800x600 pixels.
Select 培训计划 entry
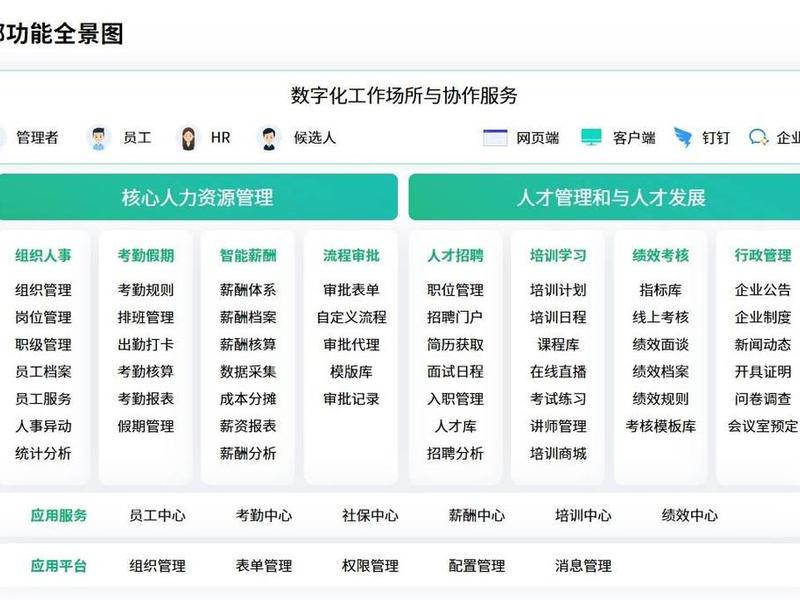click(x=558, y=290)
